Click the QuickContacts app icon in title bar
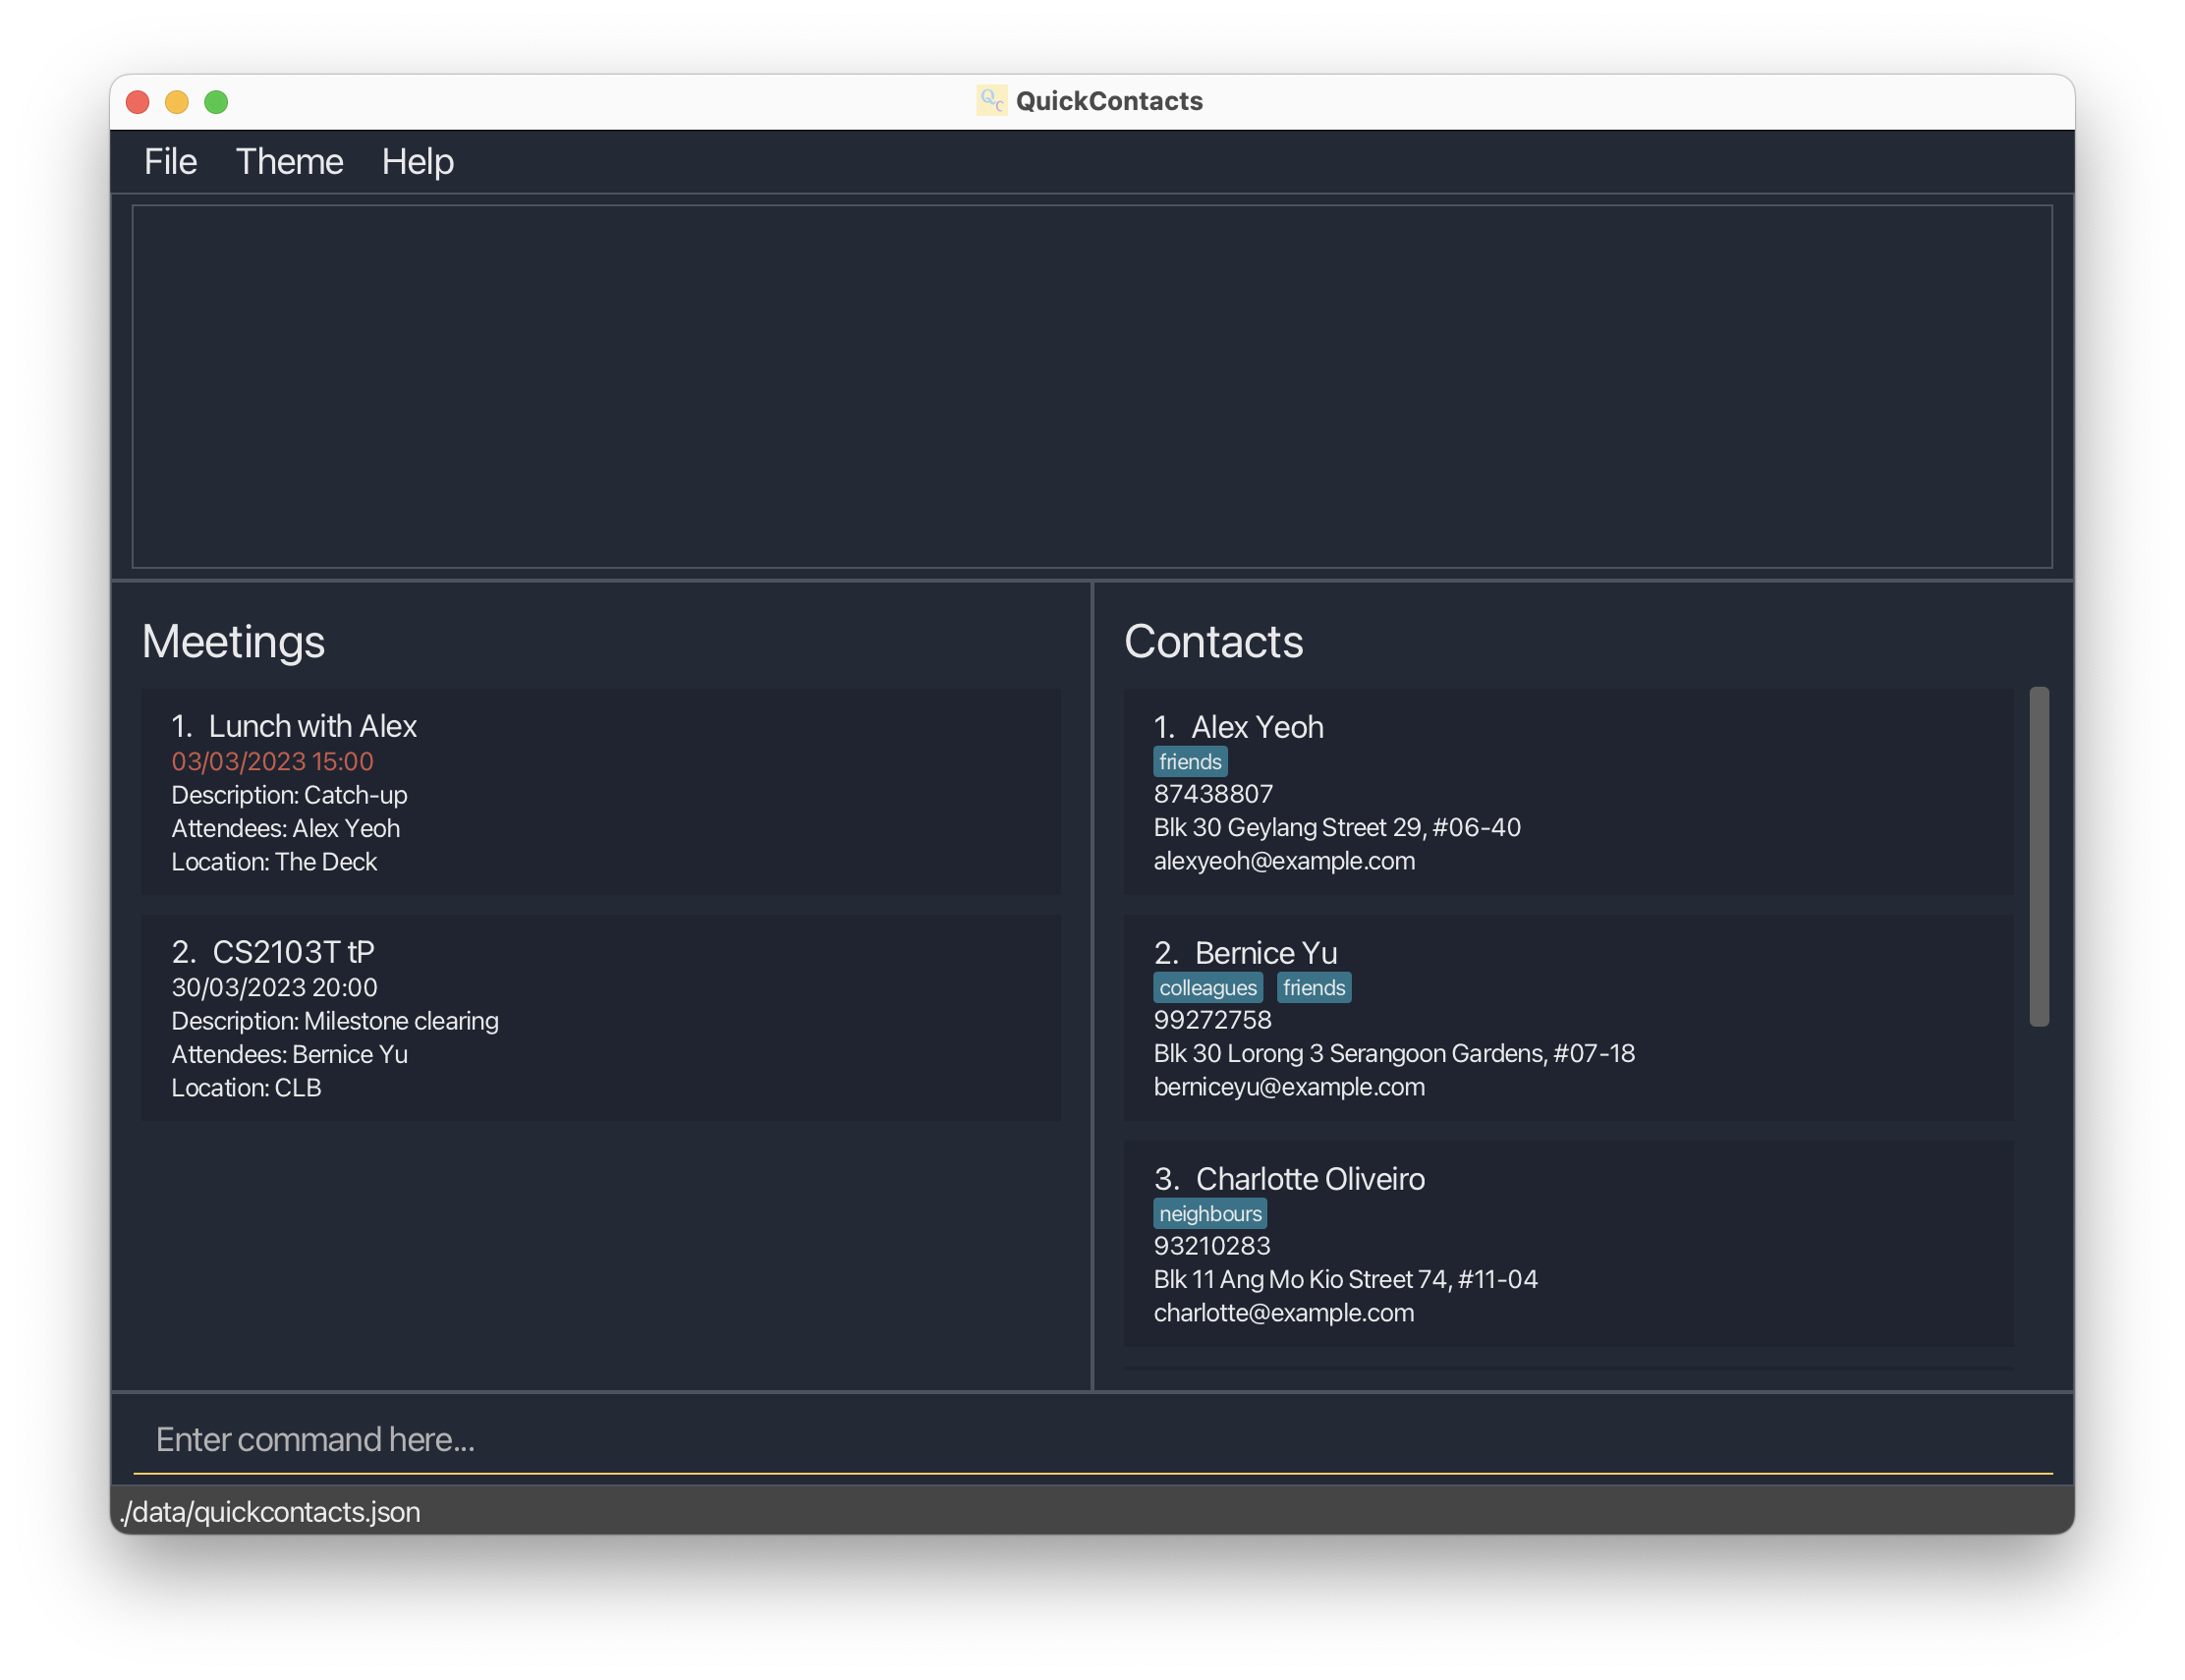Viewport: 2185px width, 1680px height. click(x=991, y=100)
